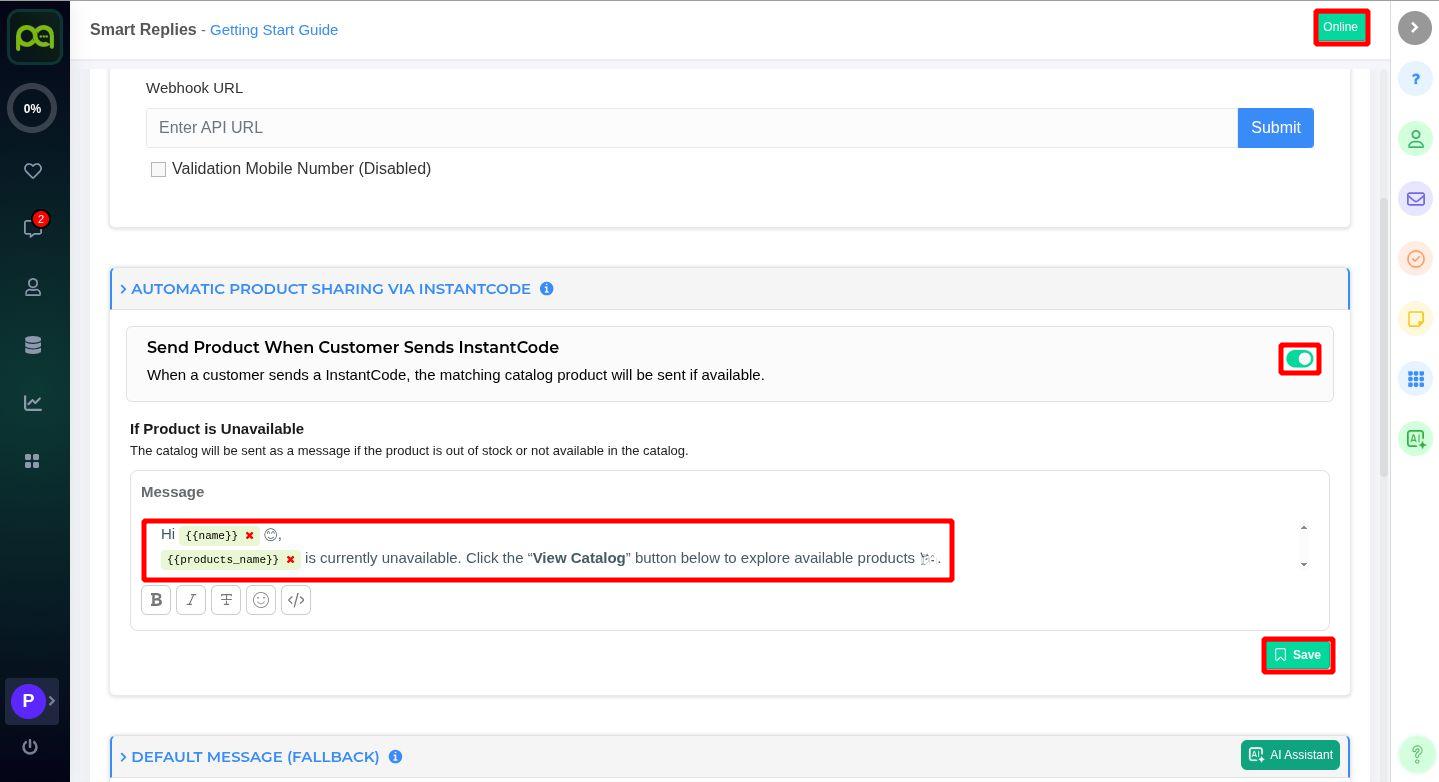The height and width of the screenshot is (782, 1439).
Task: Apply italic formatting in message editor
Action: pos(191,600)
